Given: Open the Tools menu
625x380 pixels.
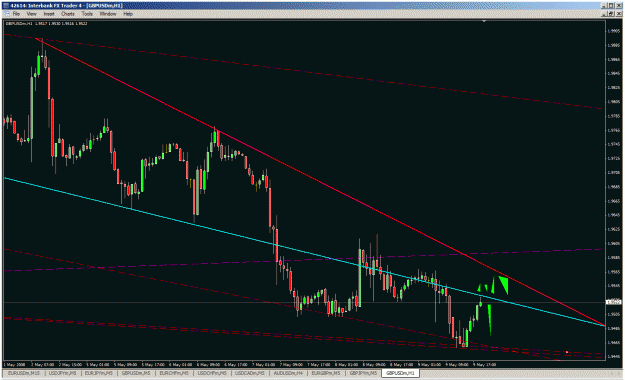Looking at the screenshot, I should click(87, 14).
